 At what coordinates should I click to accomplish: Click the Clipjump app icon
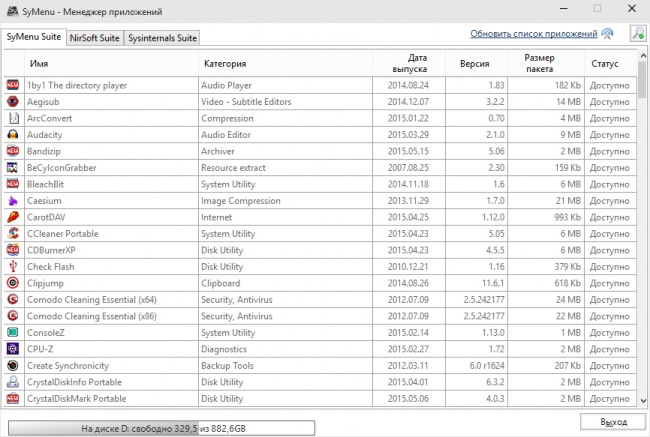click(x=13, y=283)
